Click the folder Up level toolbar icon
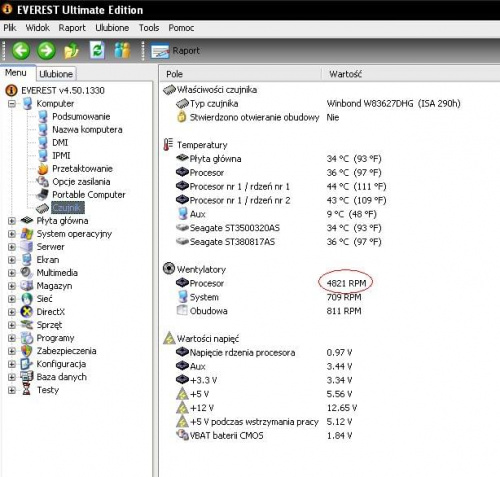This screenshot has height=477, width=500. 71,51
